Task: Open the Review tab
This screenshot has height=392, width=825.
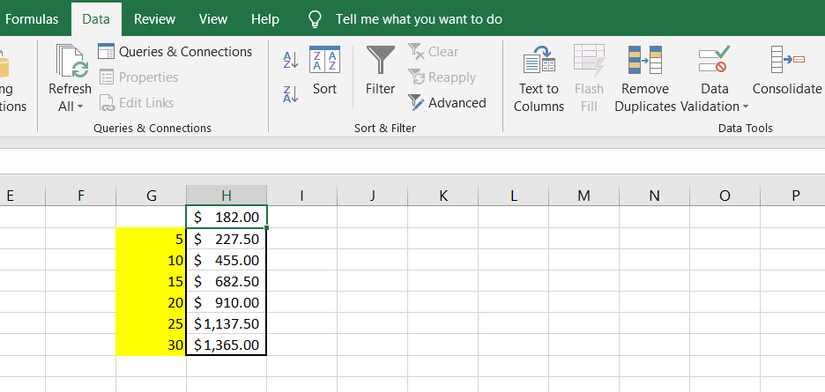Action: [154, 19]
